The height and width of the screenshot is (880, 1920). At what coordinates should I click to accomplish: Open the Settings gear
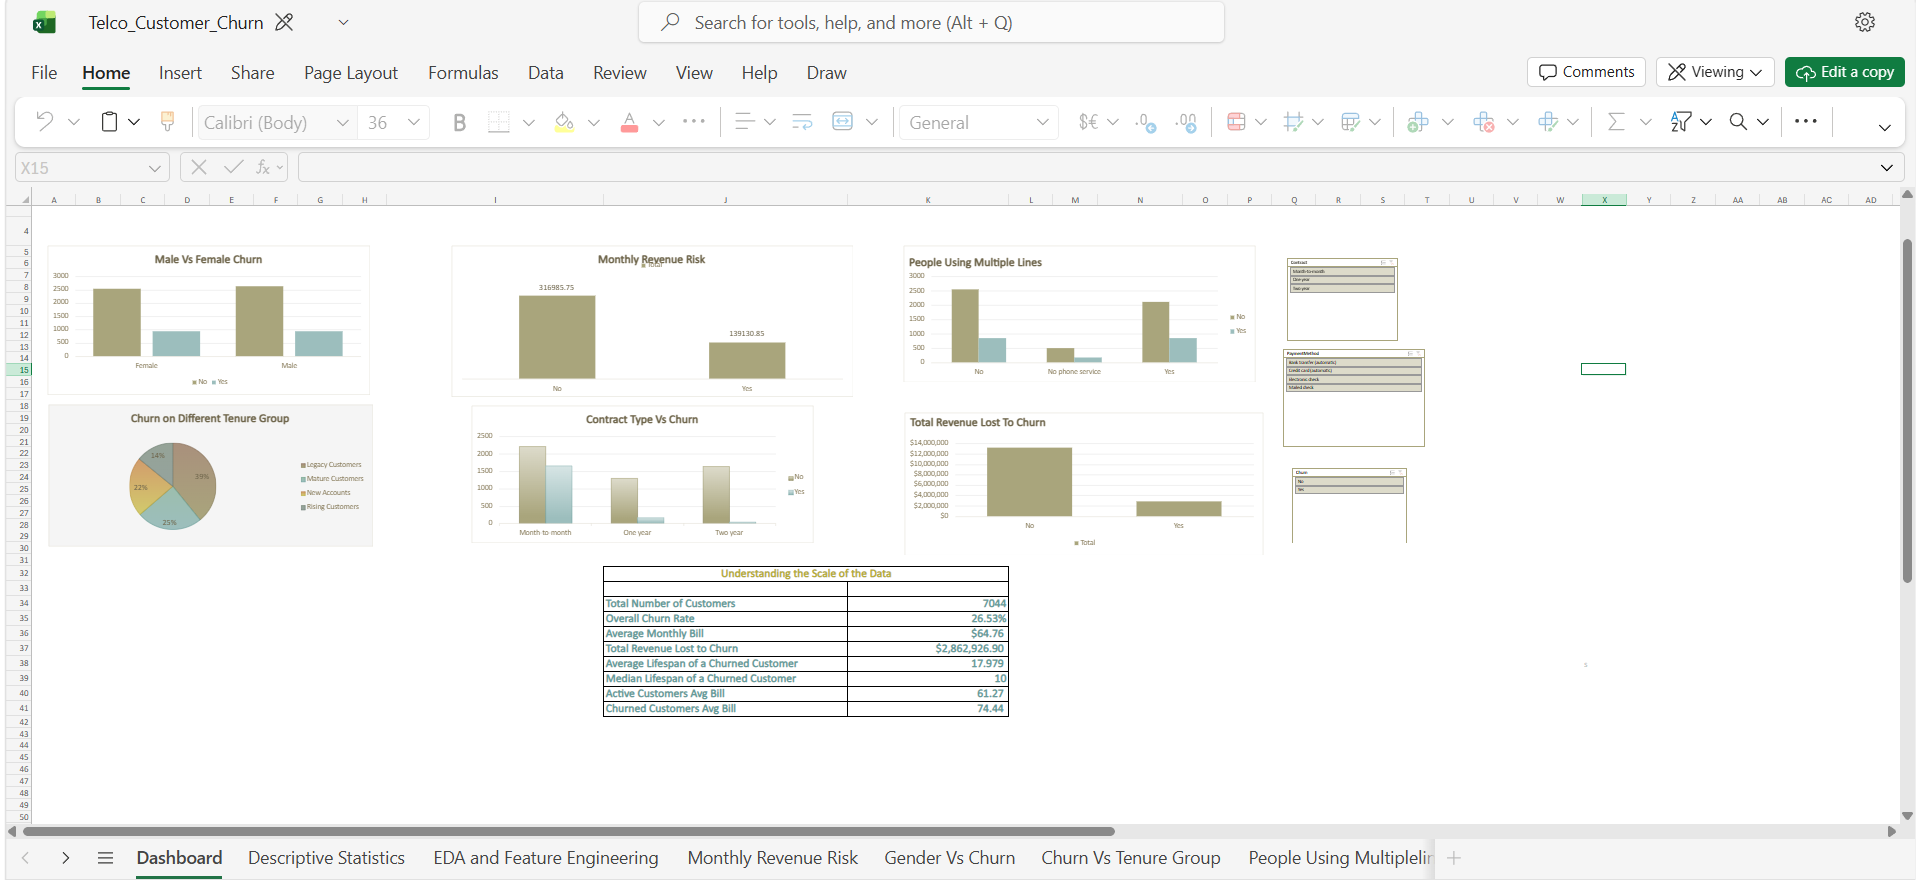[1865, 22]
